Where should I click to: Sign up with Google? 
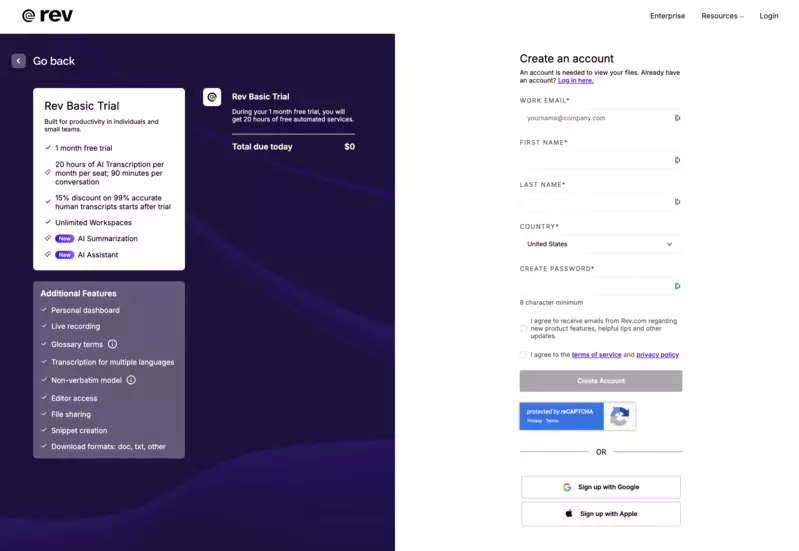pos(601,487)
